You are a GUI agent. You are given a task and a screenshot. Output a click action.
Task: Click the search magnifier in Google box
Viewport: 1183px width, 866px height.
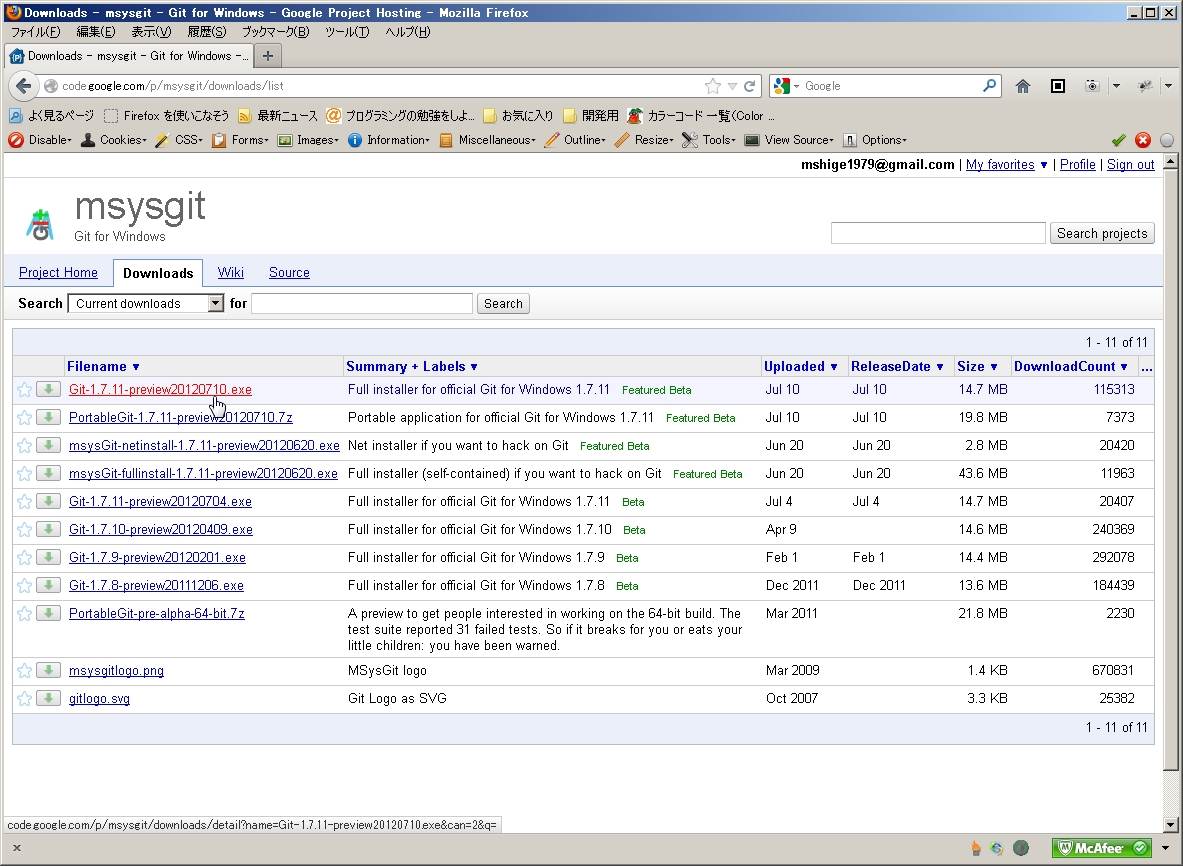[x=989, y=86]
